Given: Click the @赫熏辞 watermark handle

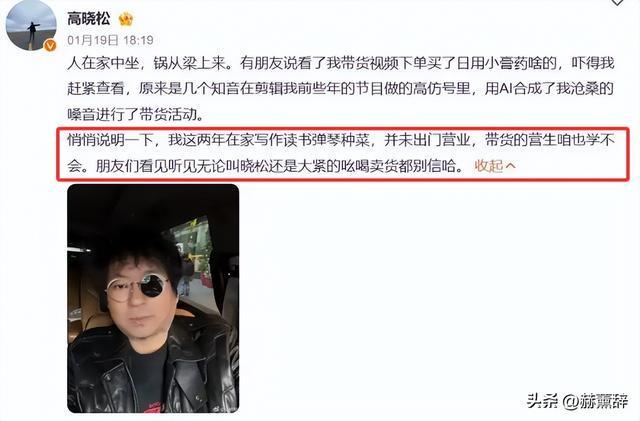Looking at the screenshot, I should pyautogui.click(x=596, y=401).
